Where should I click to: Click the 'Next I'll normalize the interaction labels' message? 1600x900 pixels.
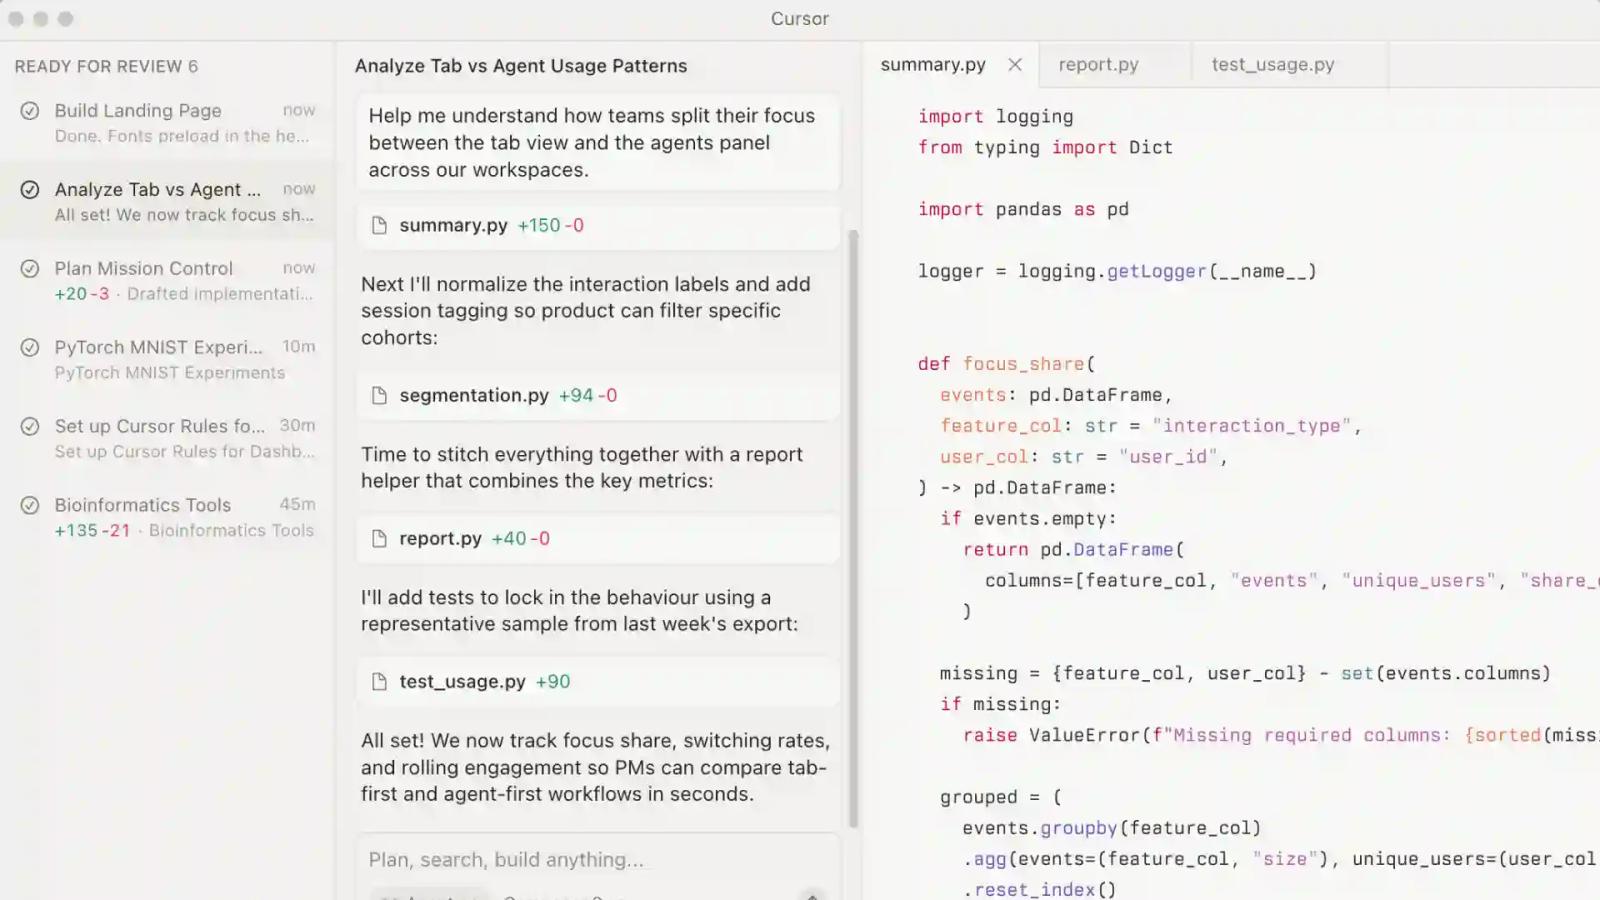(x=586, y=311)
